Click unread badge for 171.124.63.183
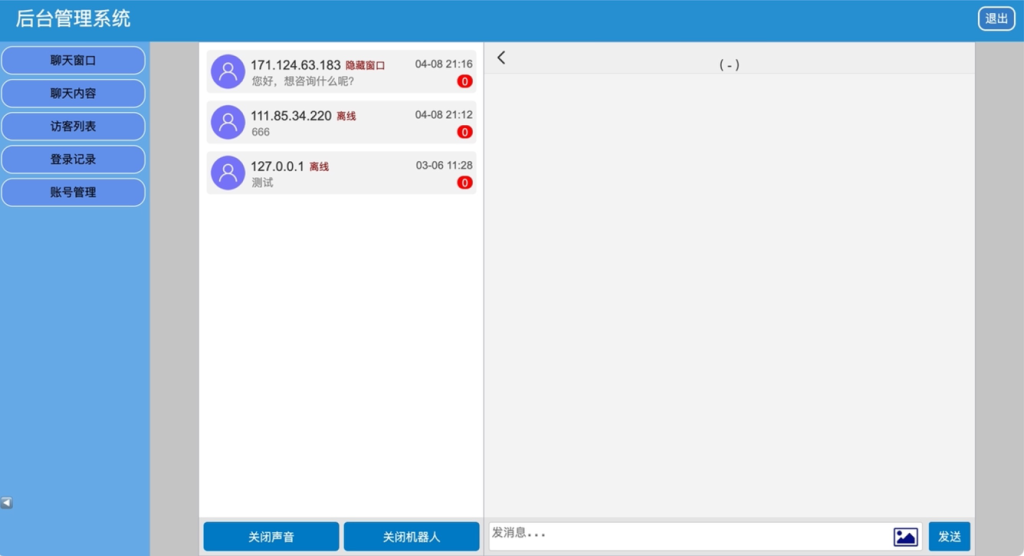This screenshot has width=1024, height=556. 464,81
